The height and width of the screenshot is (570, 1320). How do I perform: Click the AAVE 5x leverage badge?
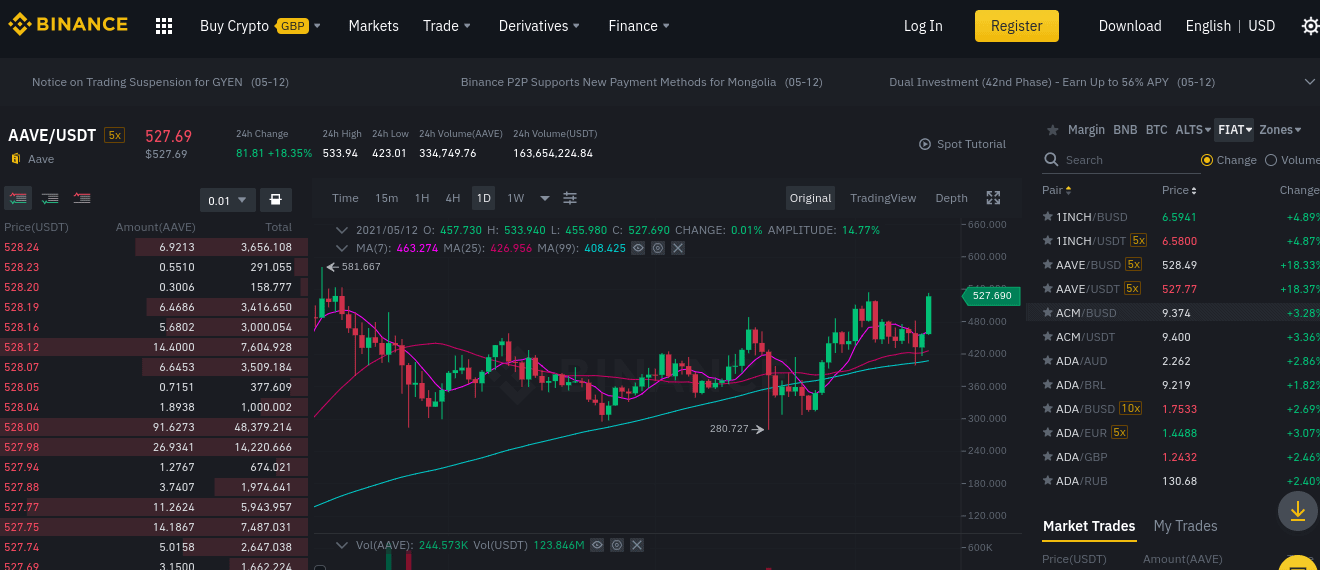coord(115,135)
